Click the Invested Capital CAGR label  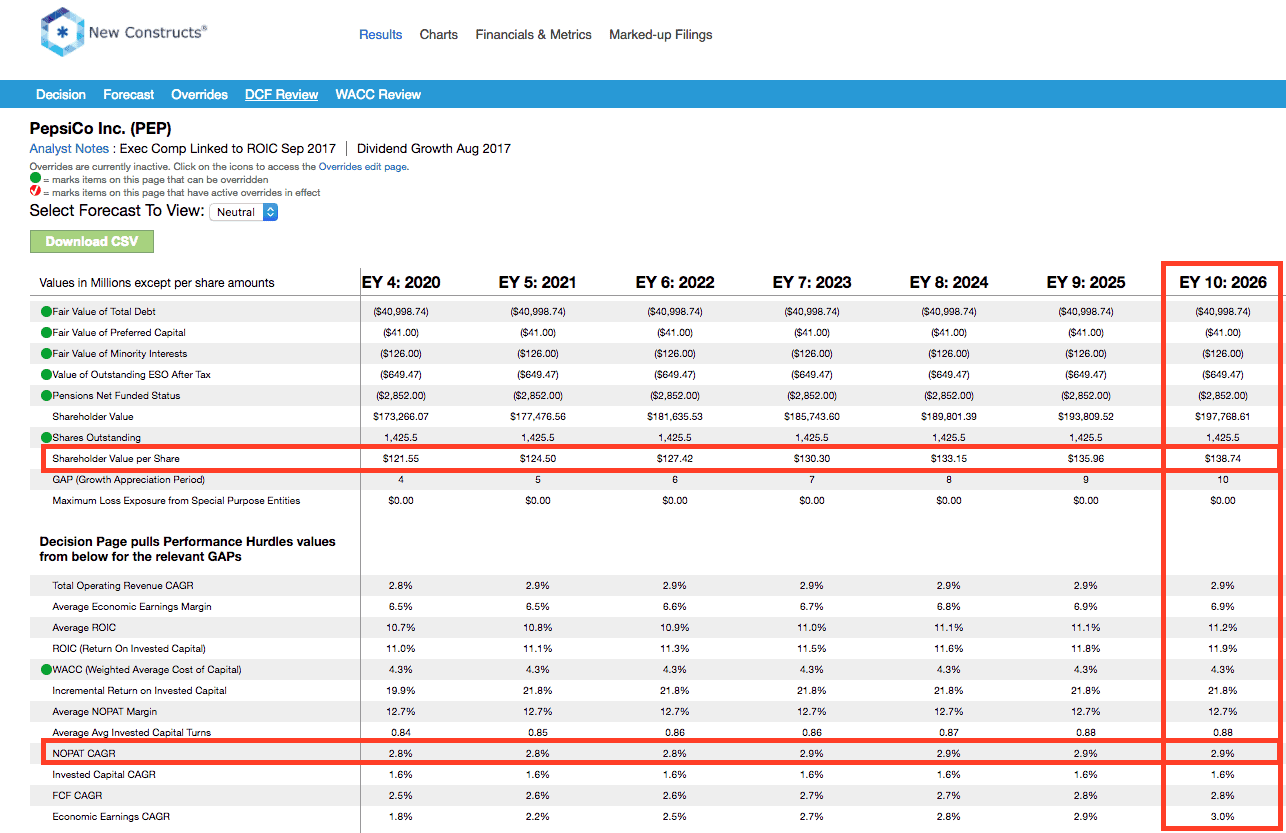(104, 775)
